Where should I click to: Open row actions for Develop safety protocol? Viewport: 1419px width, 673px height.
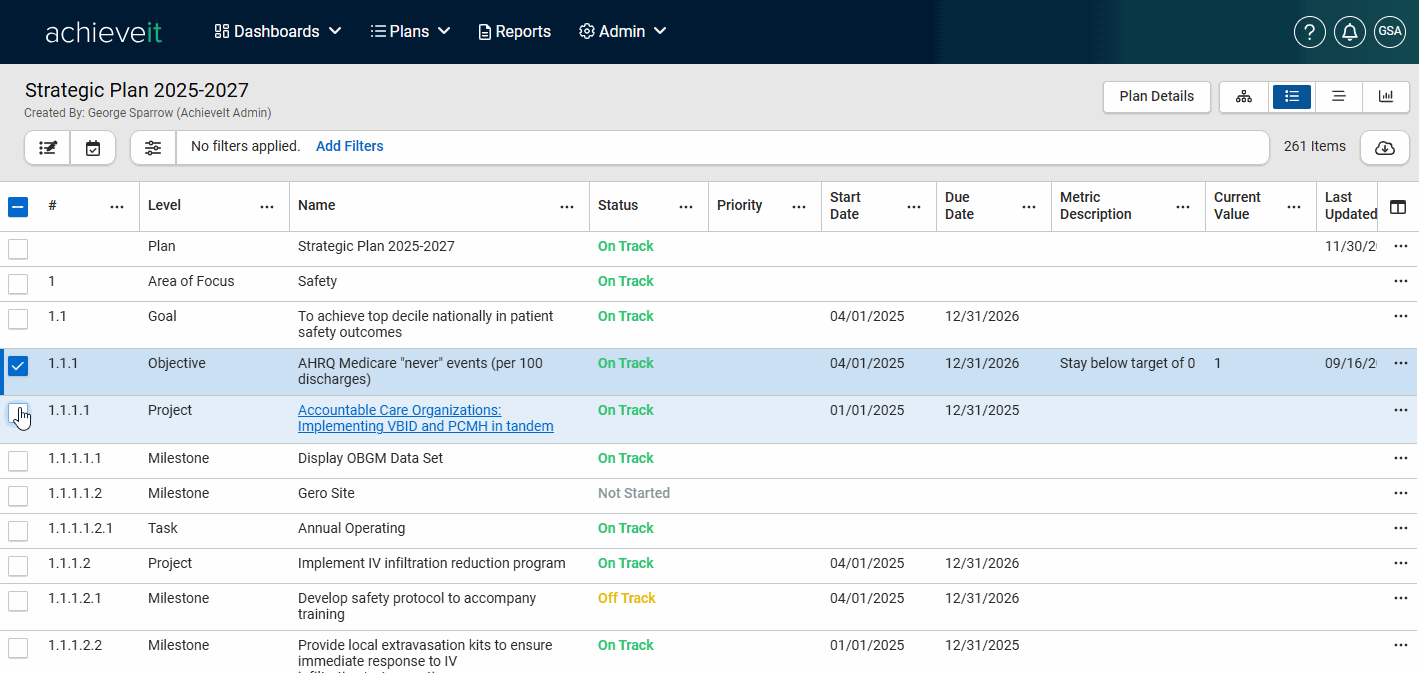pos(1401,598)
